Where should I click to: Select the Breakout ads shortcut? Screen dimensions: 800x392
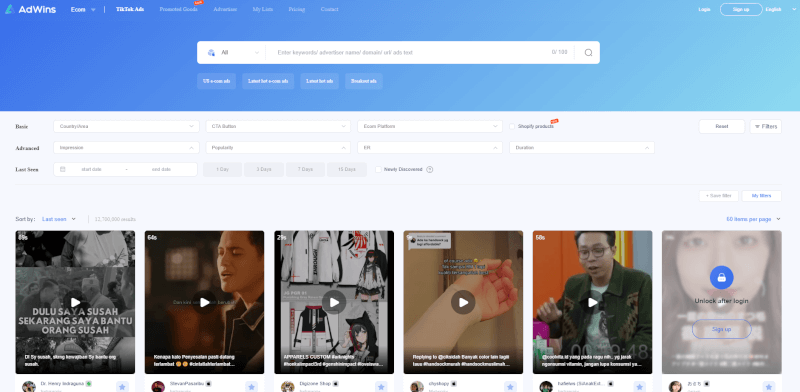click(364, 81)
